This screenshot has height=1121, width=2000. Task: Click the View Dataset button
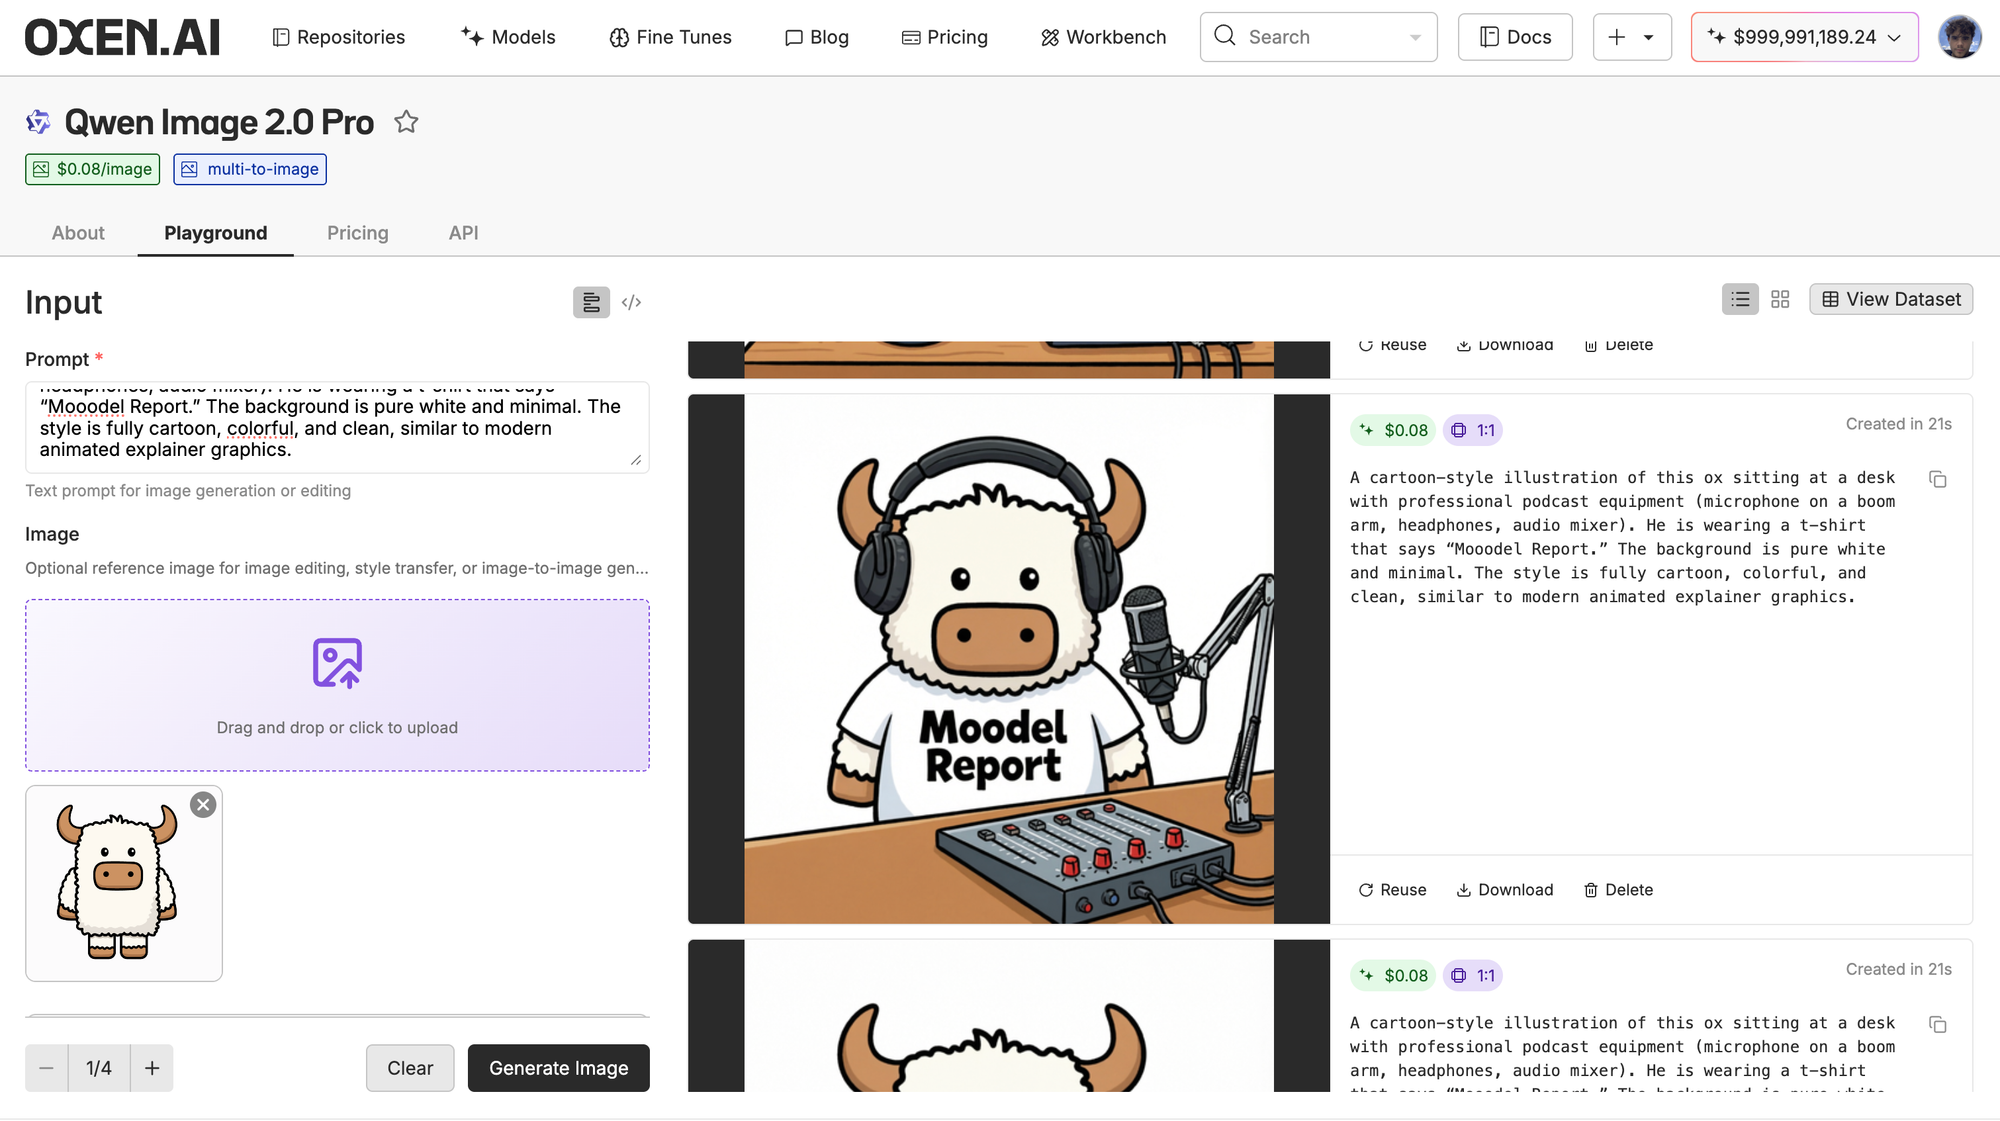click(1891, 299)
